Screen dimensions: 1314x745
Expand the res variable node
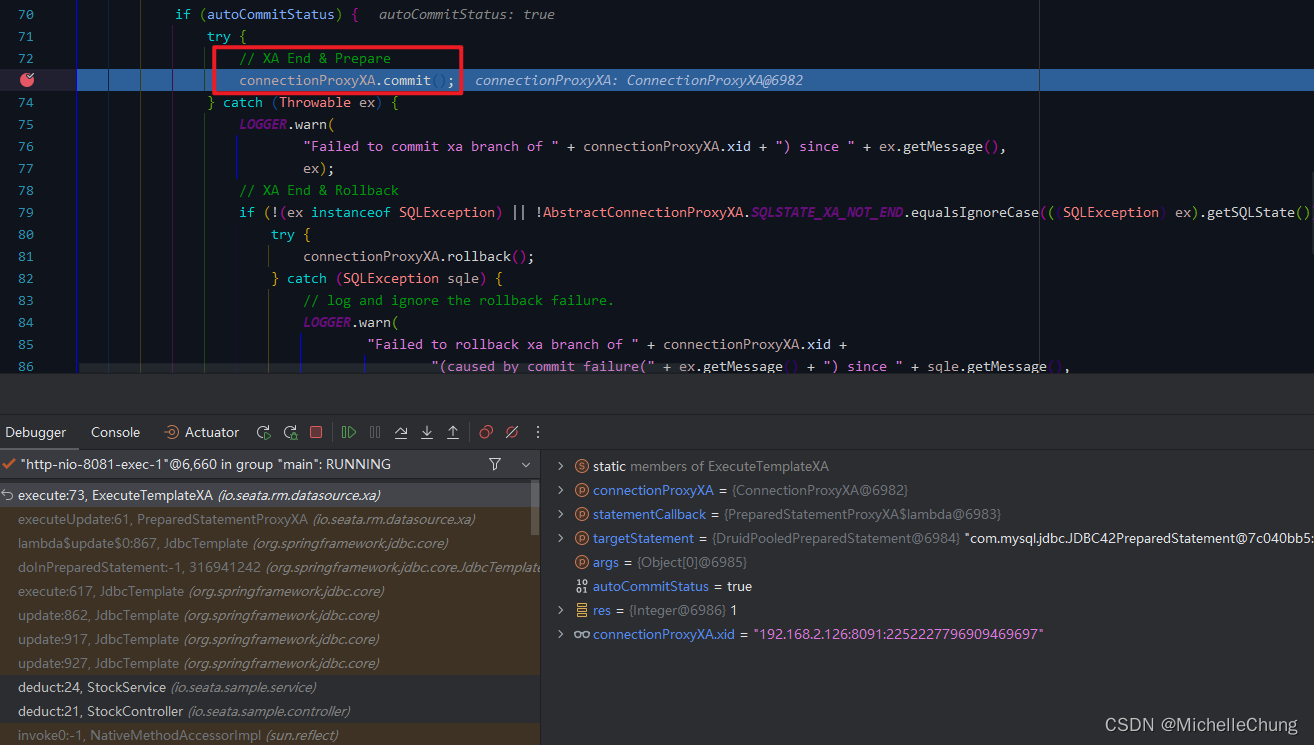(x=560, y=610)
